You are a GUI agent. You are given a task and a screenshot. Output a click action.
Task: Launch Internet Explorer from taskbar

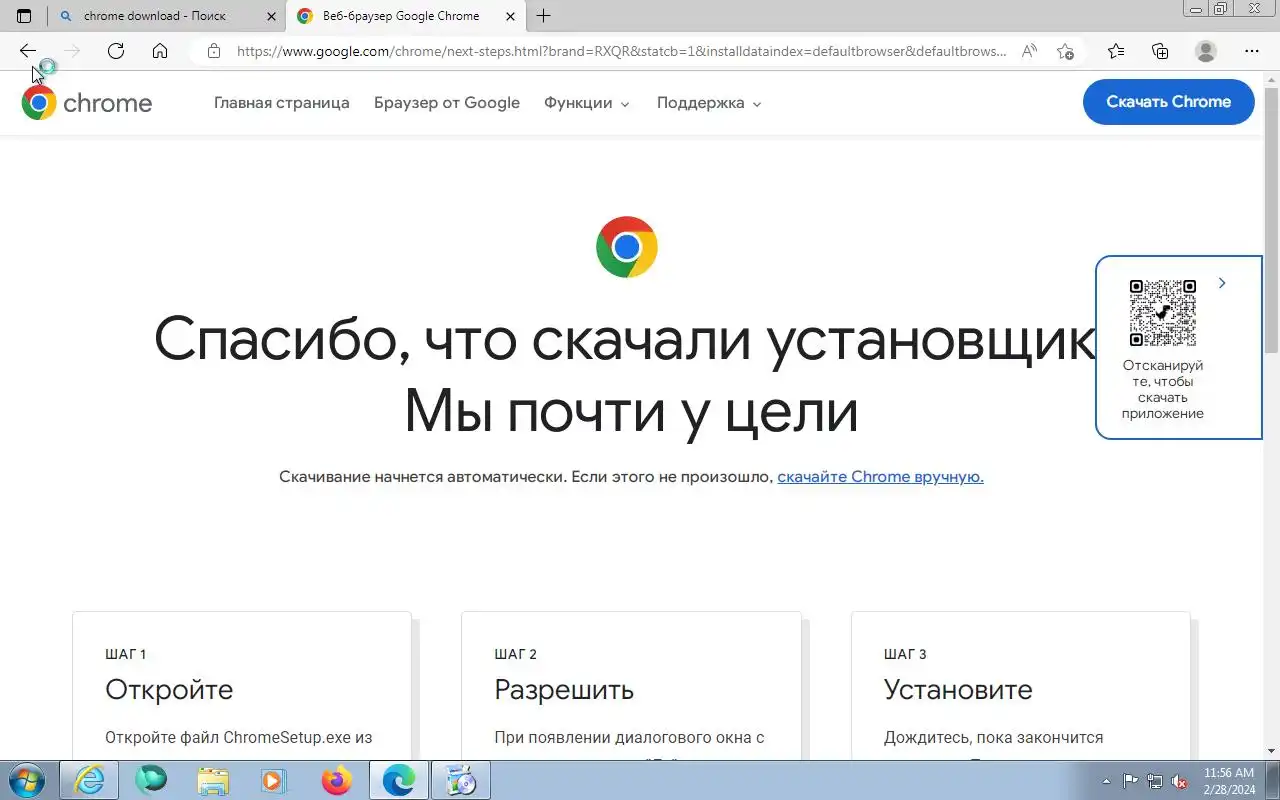click(x=89, y=780)
